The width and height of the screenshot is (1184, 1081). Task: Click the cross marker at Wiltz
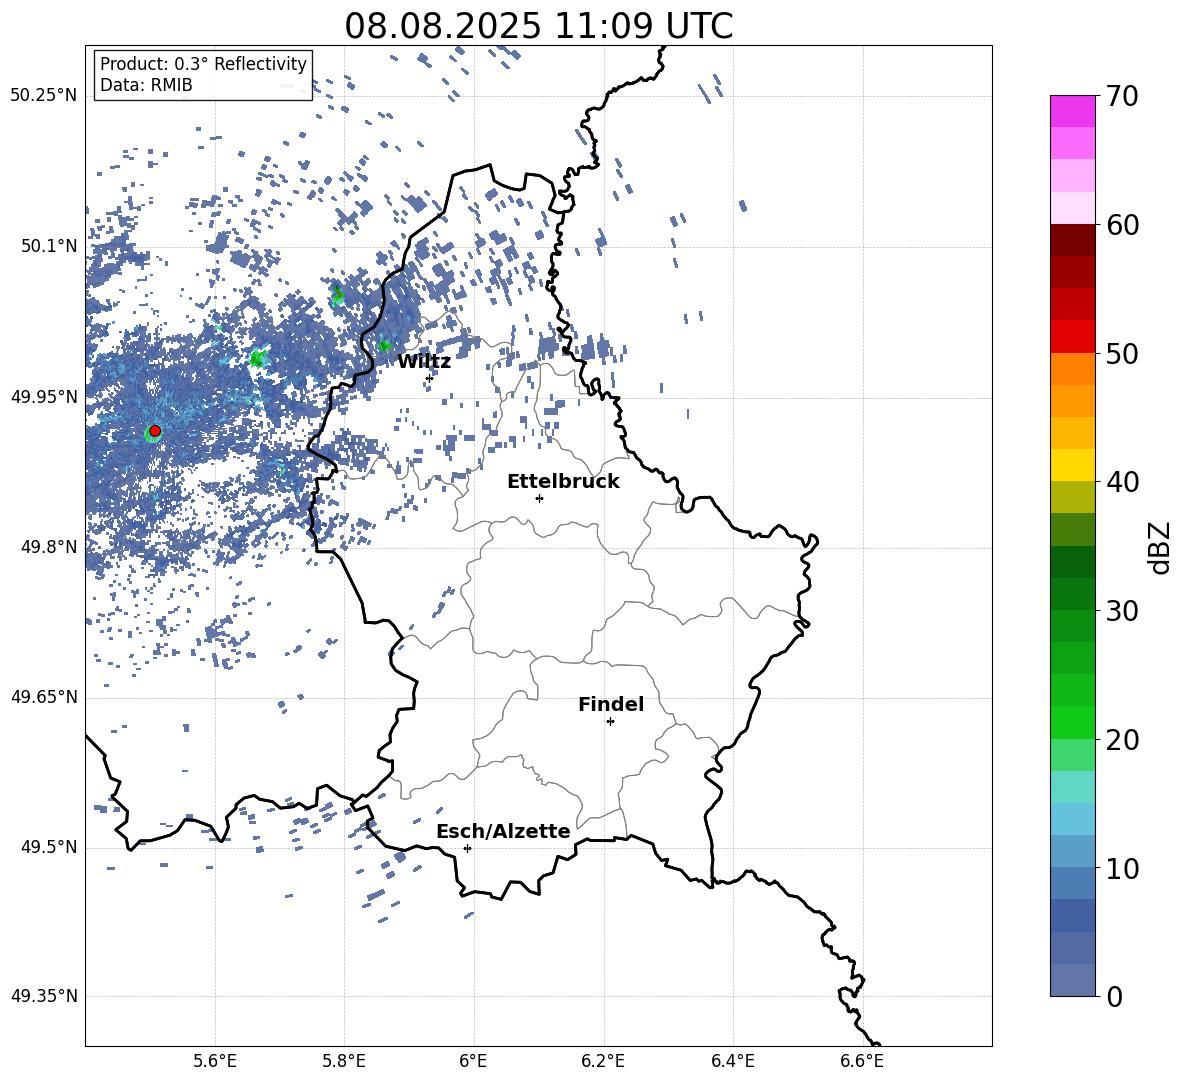click(x=430, y=378)
